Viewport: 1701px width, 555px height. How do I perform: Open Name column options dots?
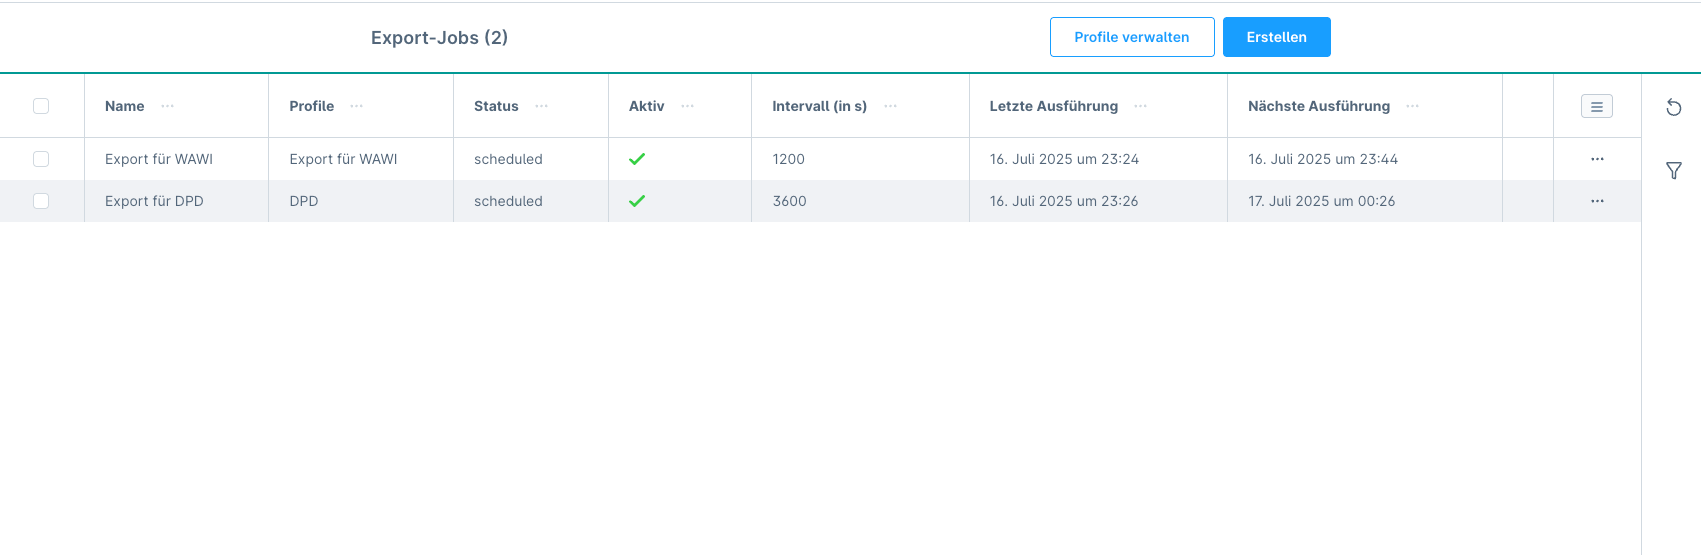(x=168, y=106)
